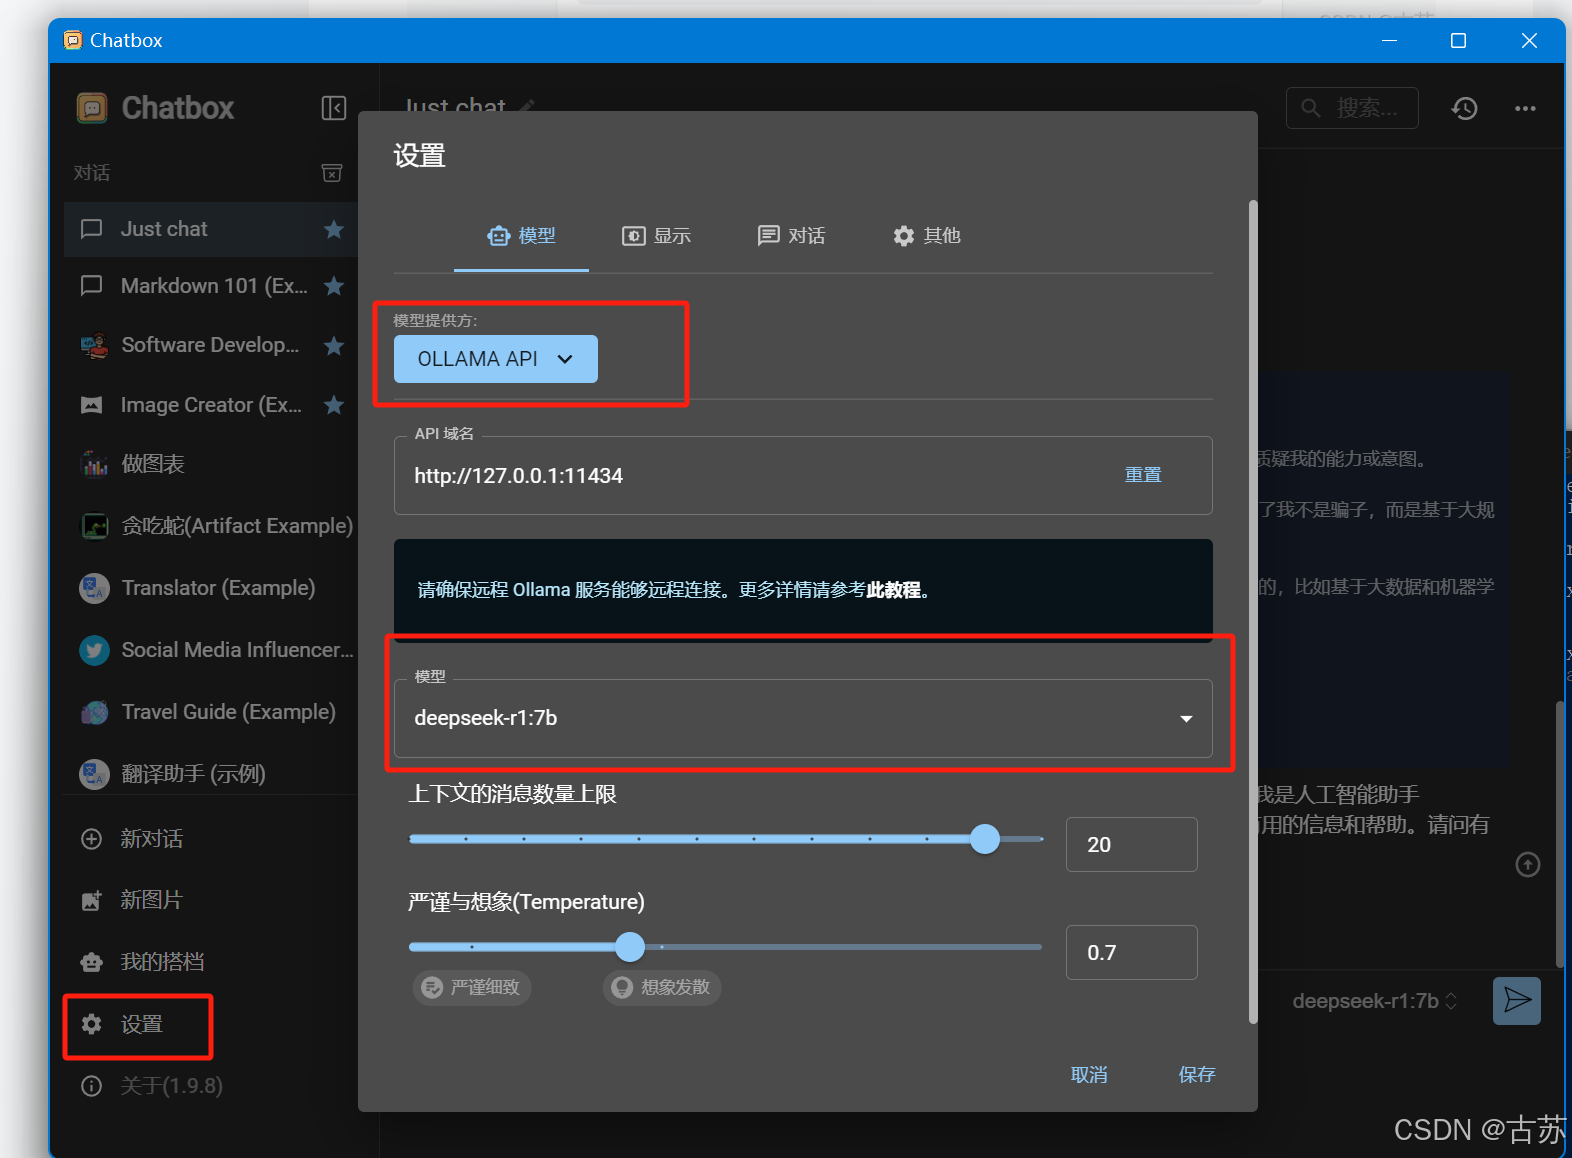This screenshot has width=1572, height=1158.
Task: Open the 此教程 tutorial link
Action: (893, 590)
